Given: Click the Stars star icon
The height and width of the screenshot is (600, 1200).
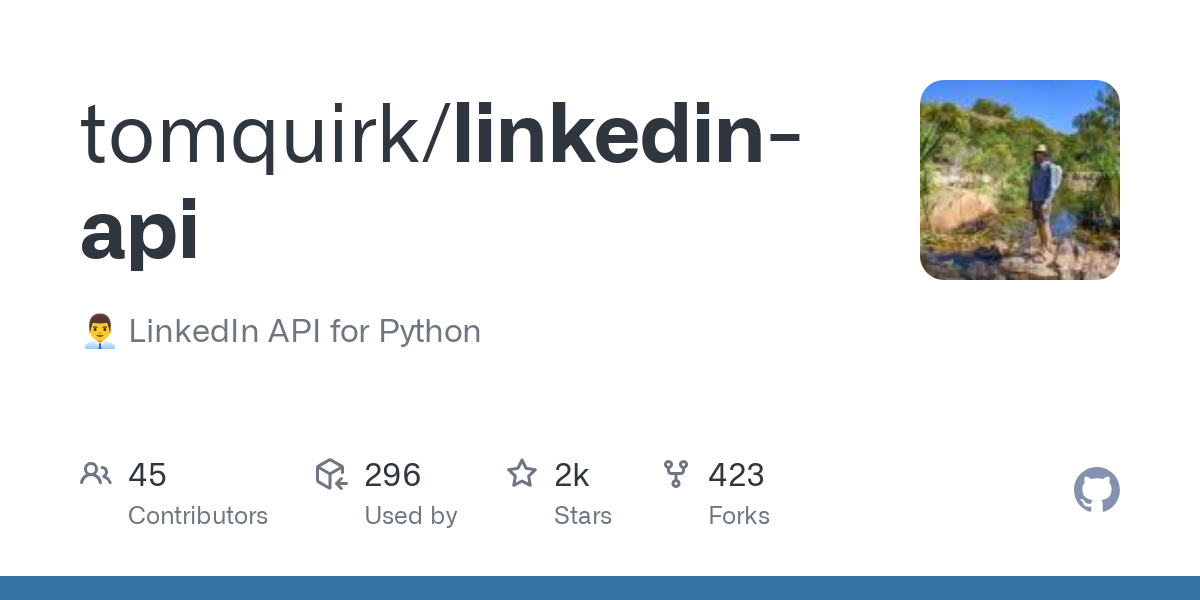Looking at the screenshot, I should [522, 473].
